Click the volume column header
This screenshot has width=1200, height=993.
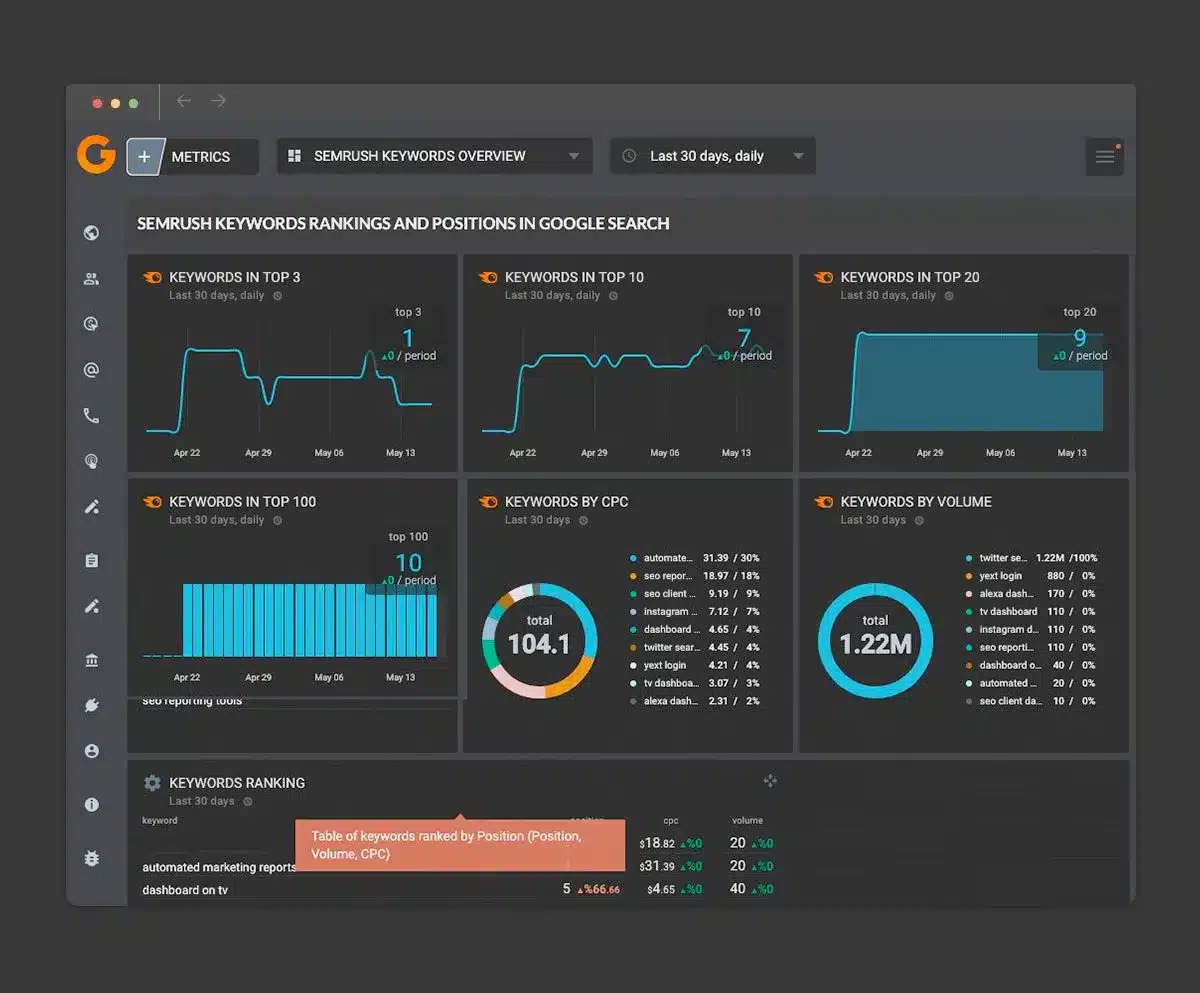[747, 821]
